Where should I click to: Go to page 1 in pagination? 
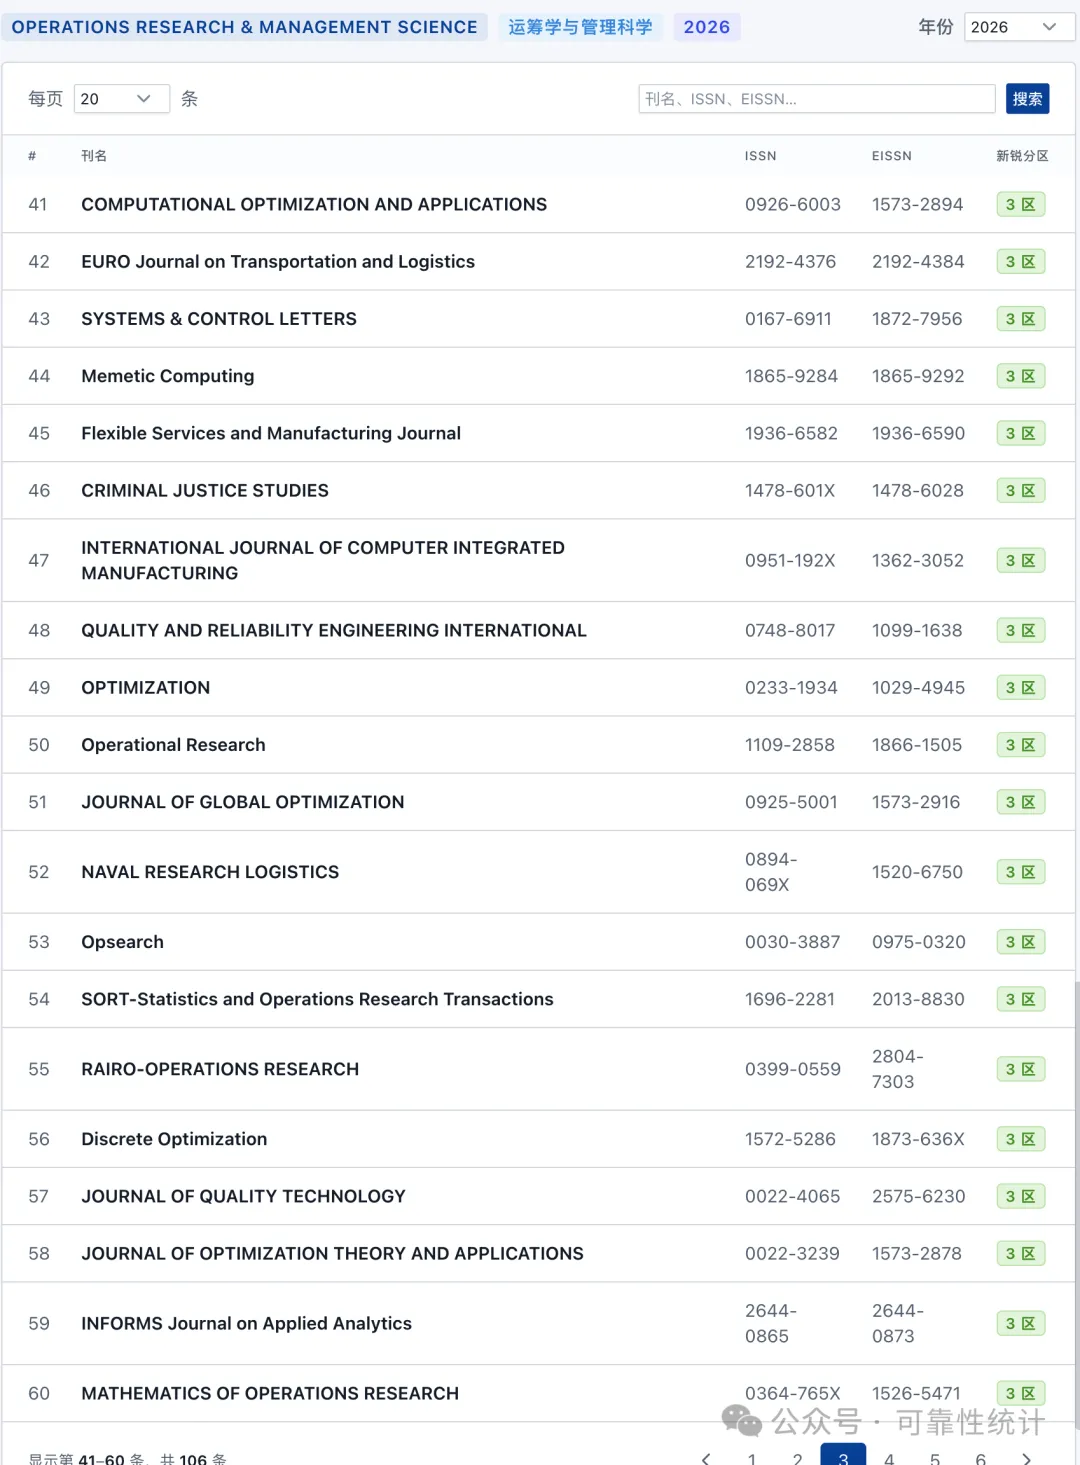point(752,1458)
